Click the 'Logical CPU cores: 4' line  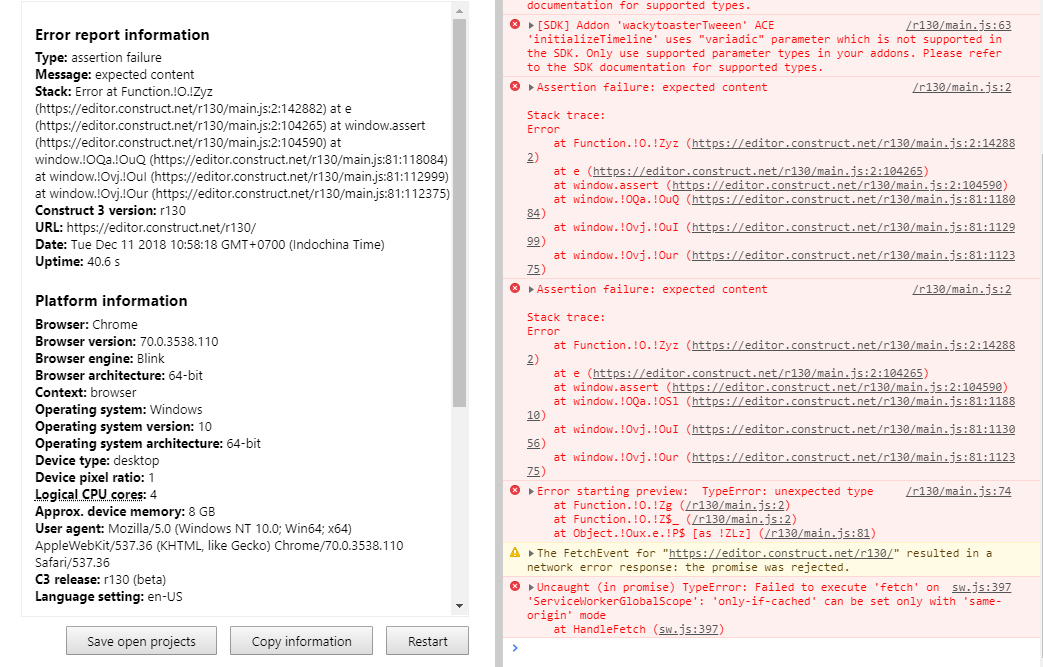(x=96, y=495)
